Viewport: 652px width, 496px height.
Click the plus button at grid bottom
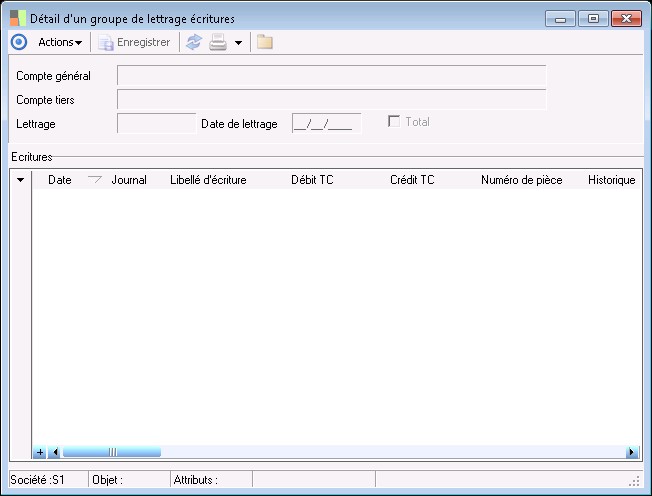pyautogui.click(x=40, y=452)
